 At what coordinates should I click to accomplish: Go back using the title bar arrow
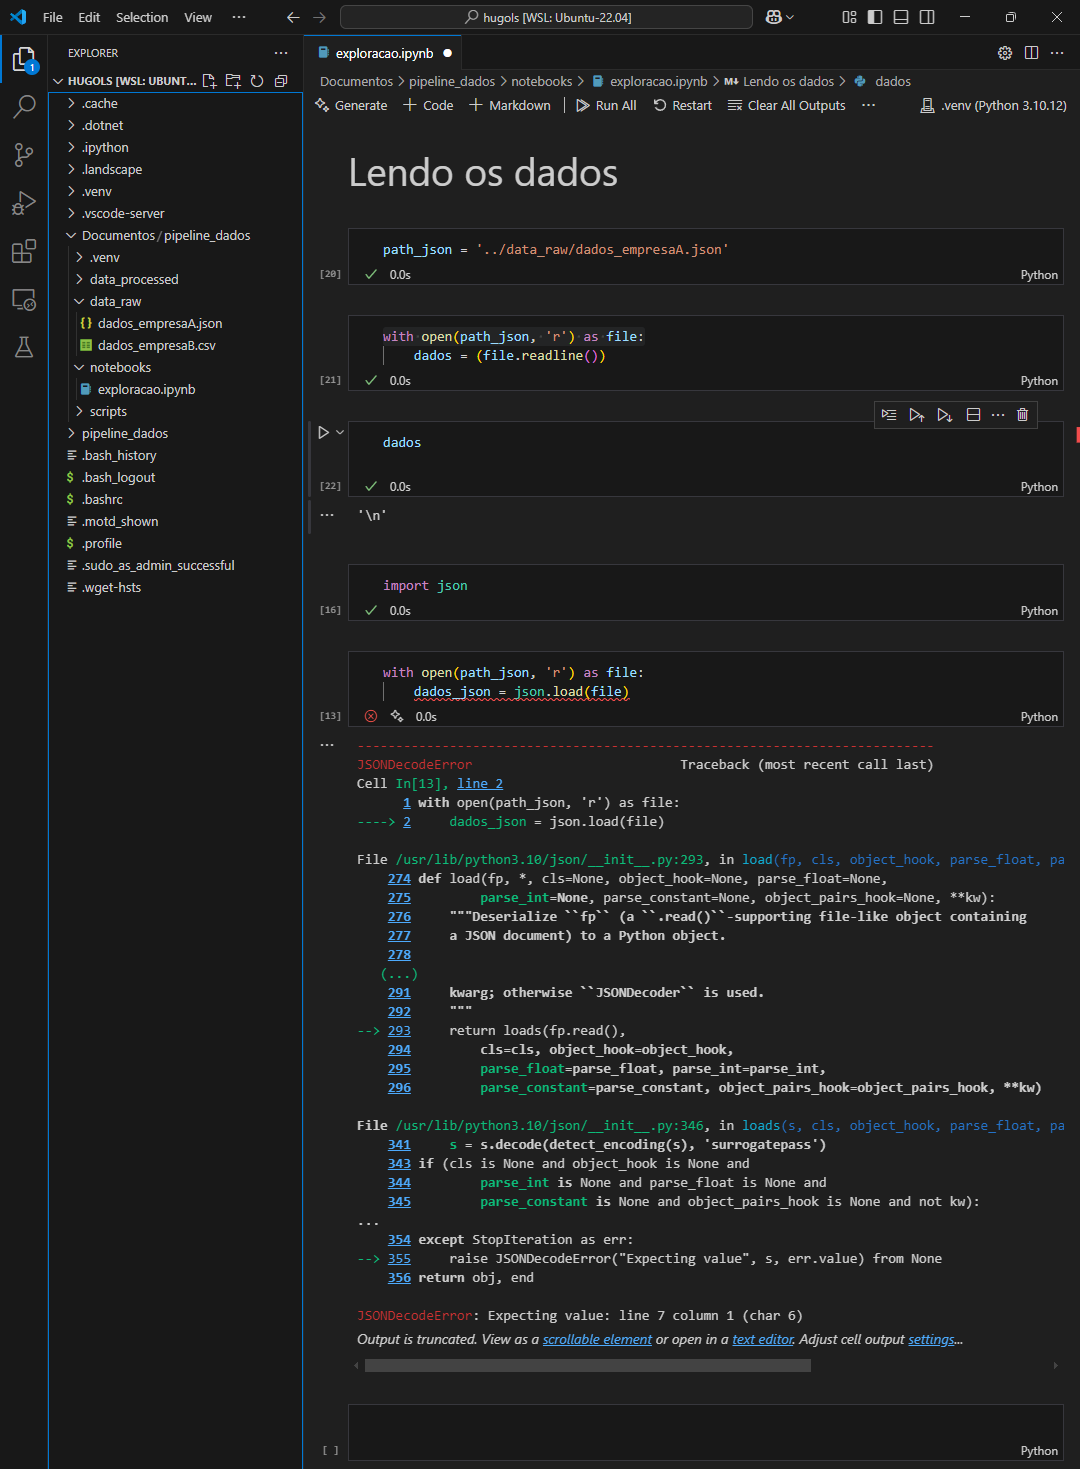293,17
